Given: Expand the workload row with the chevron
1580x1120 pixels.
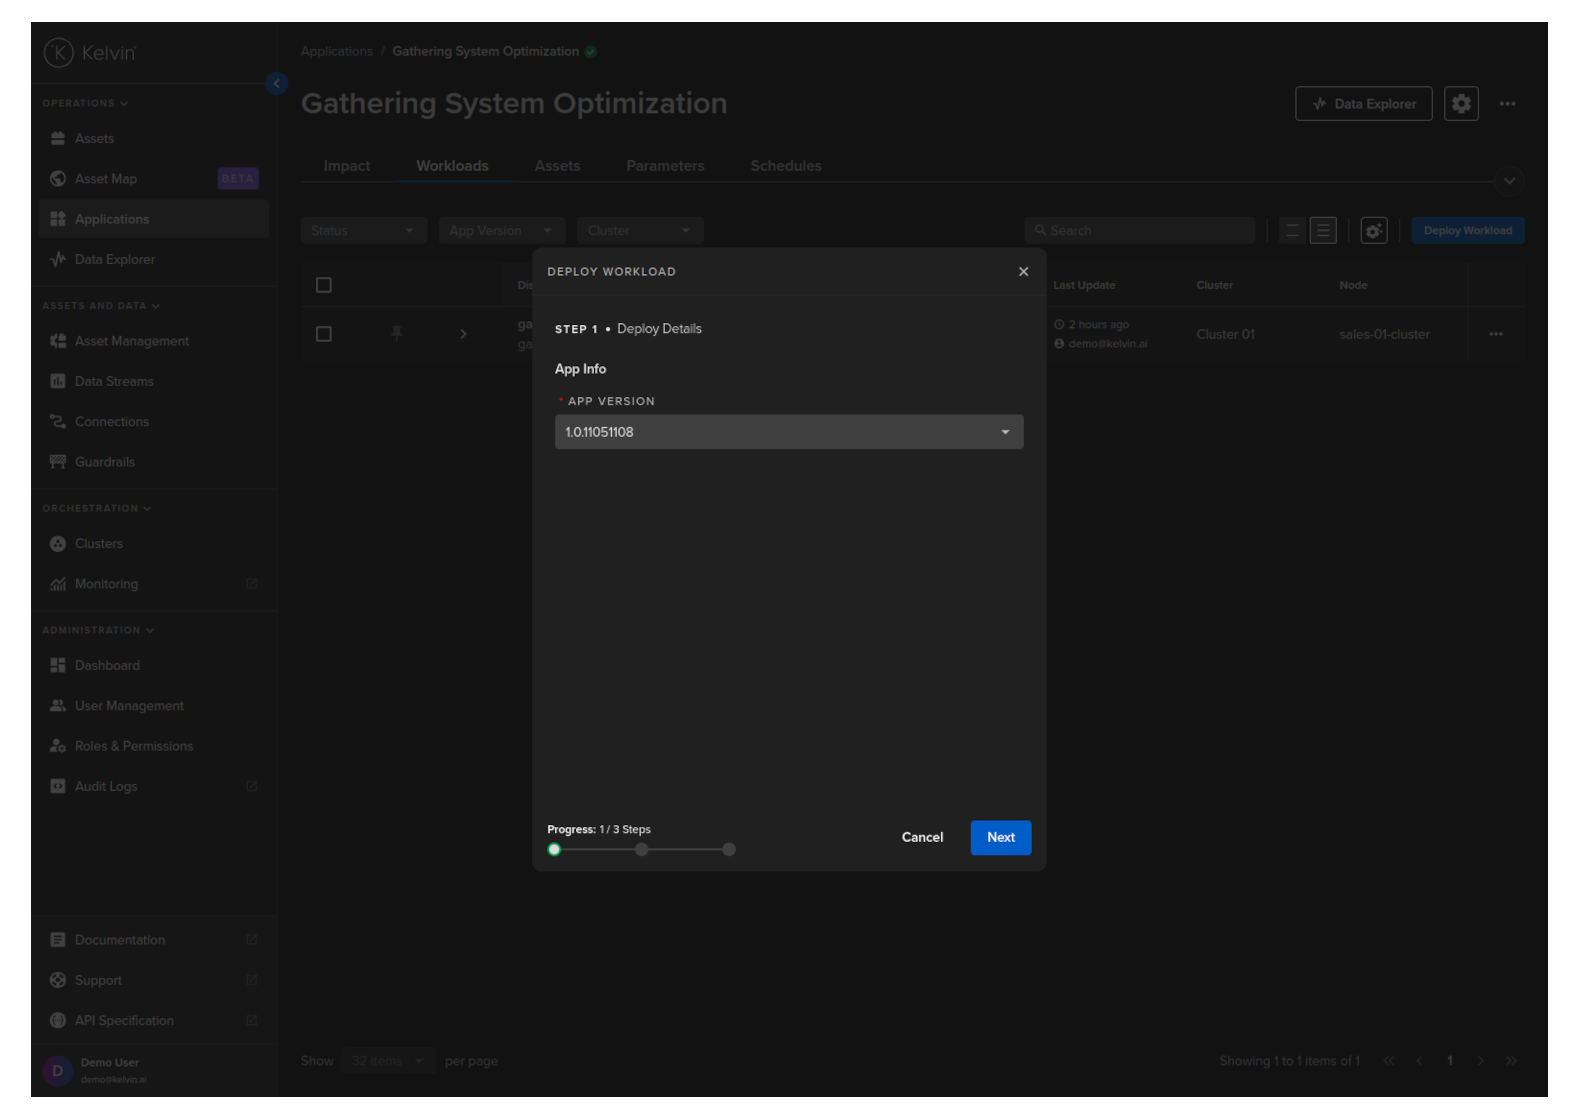Looking at the screenshot, I should click(463, 334).
